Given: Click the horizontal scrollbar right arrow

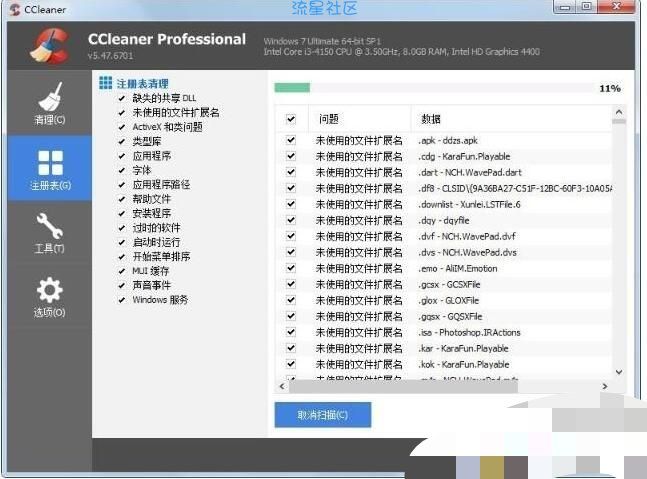Looking at the screenshot, I should pyautogui.click(x=604, y=387).
